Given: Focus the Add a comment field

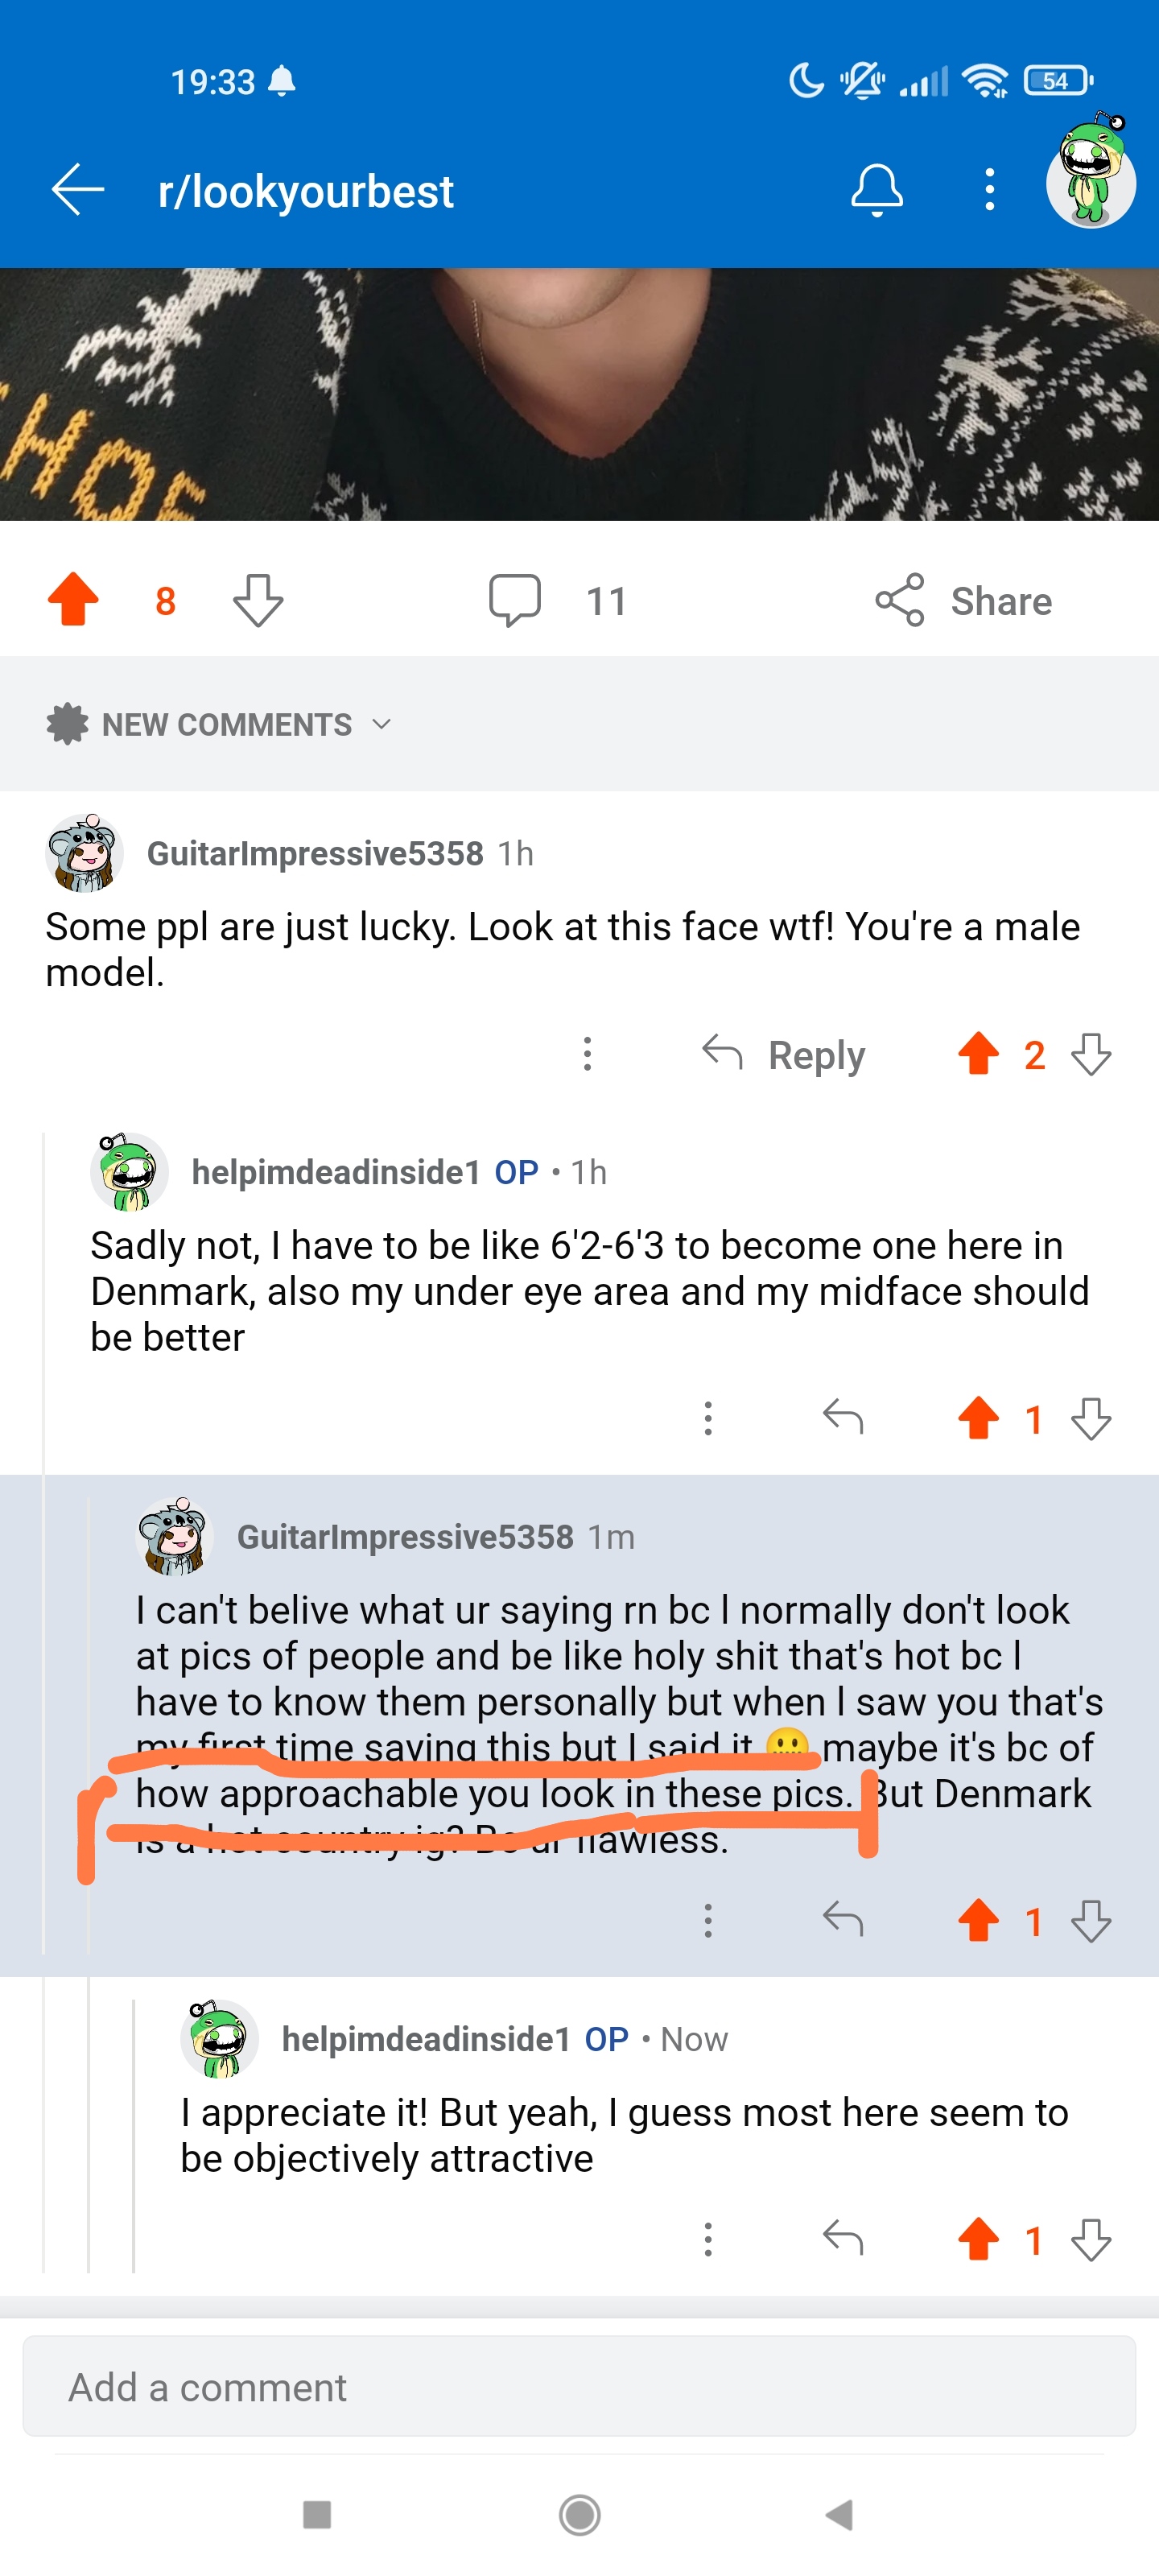Looking at the screenshot, I should pos(579,2387).
